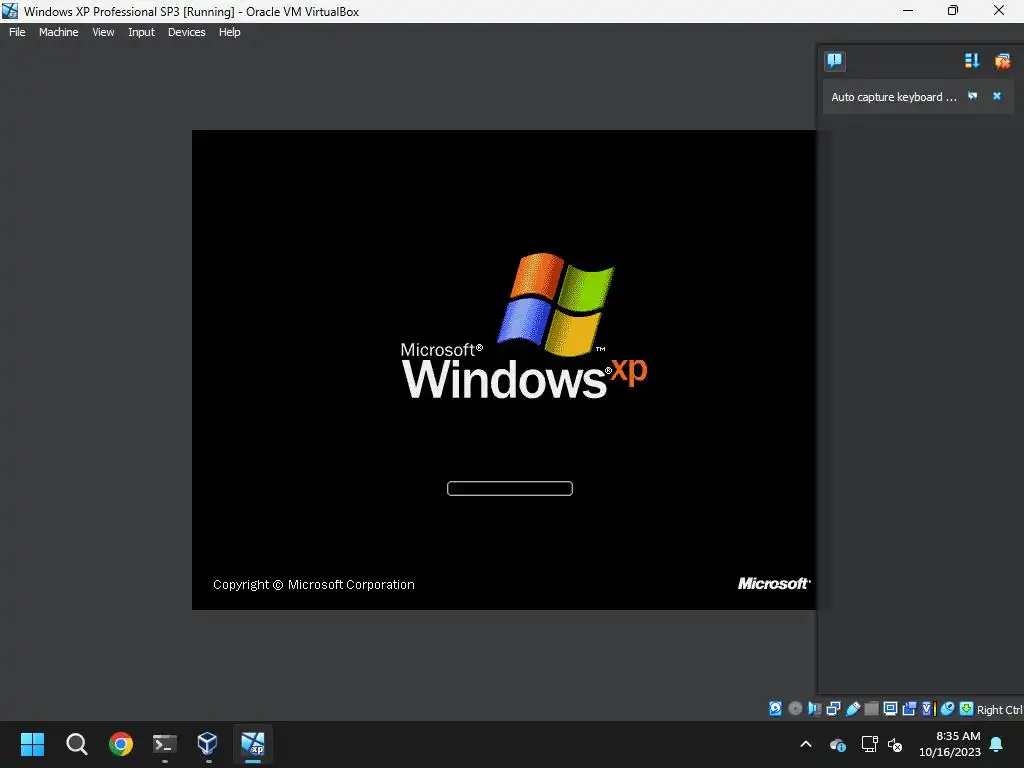Click the Right Ctrl host key label
This screenshot has height=768, width=1024.
point(999,710)
